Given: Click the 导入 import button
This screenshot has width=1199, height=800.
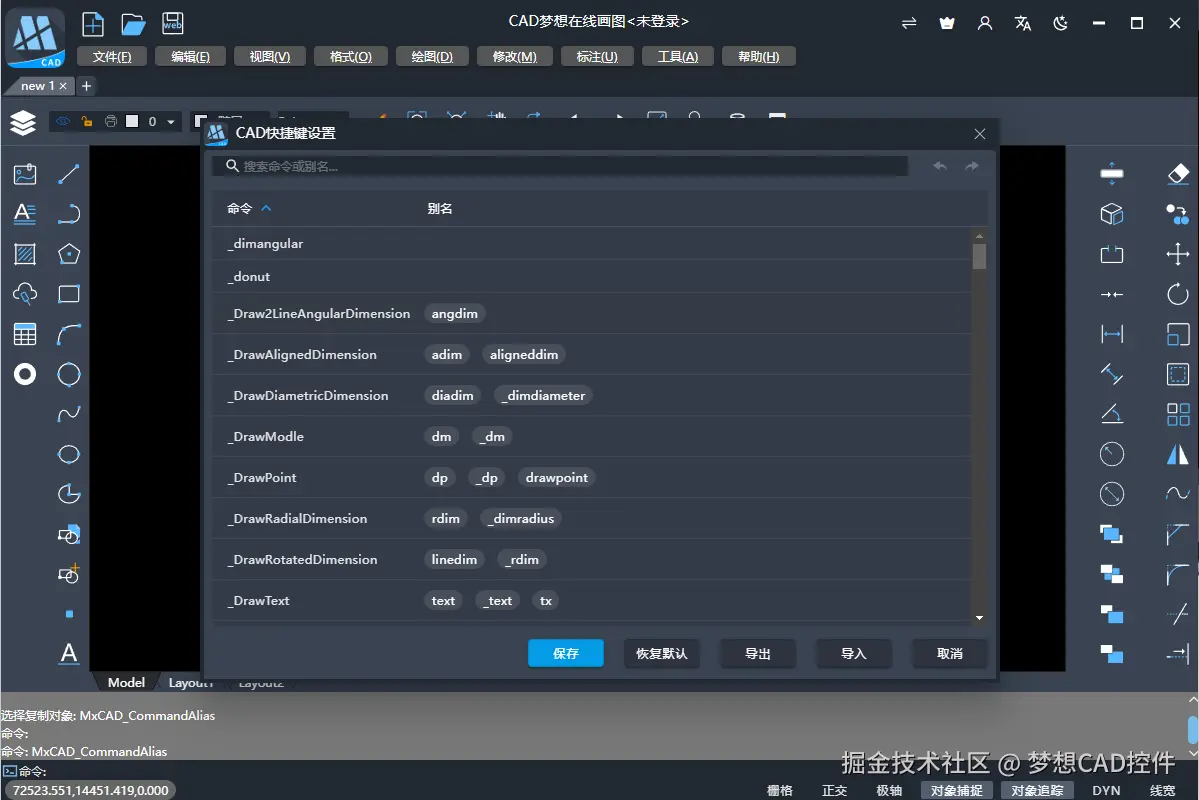Looking at the screenshot, I should (853, 653).
